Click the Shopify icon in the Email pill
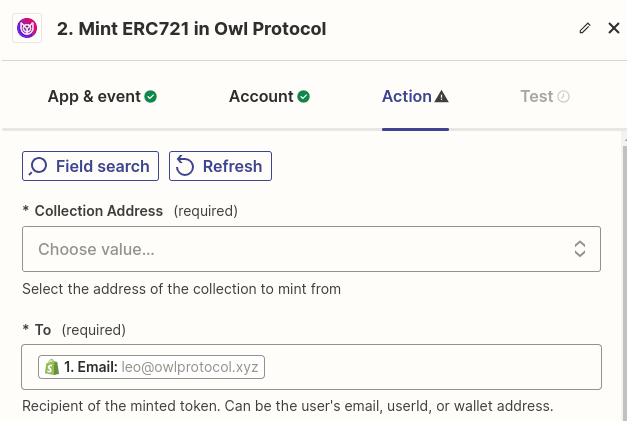Screen dimensions: 627x421 point(51,367)
